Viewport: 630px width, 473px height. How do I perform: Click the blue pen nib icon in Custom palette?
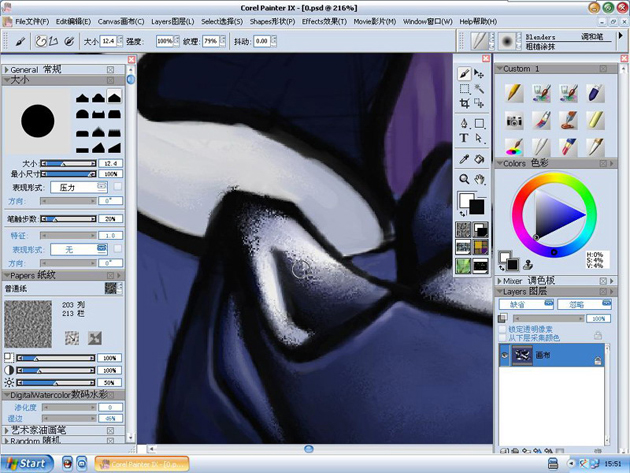tap(595, 93)
